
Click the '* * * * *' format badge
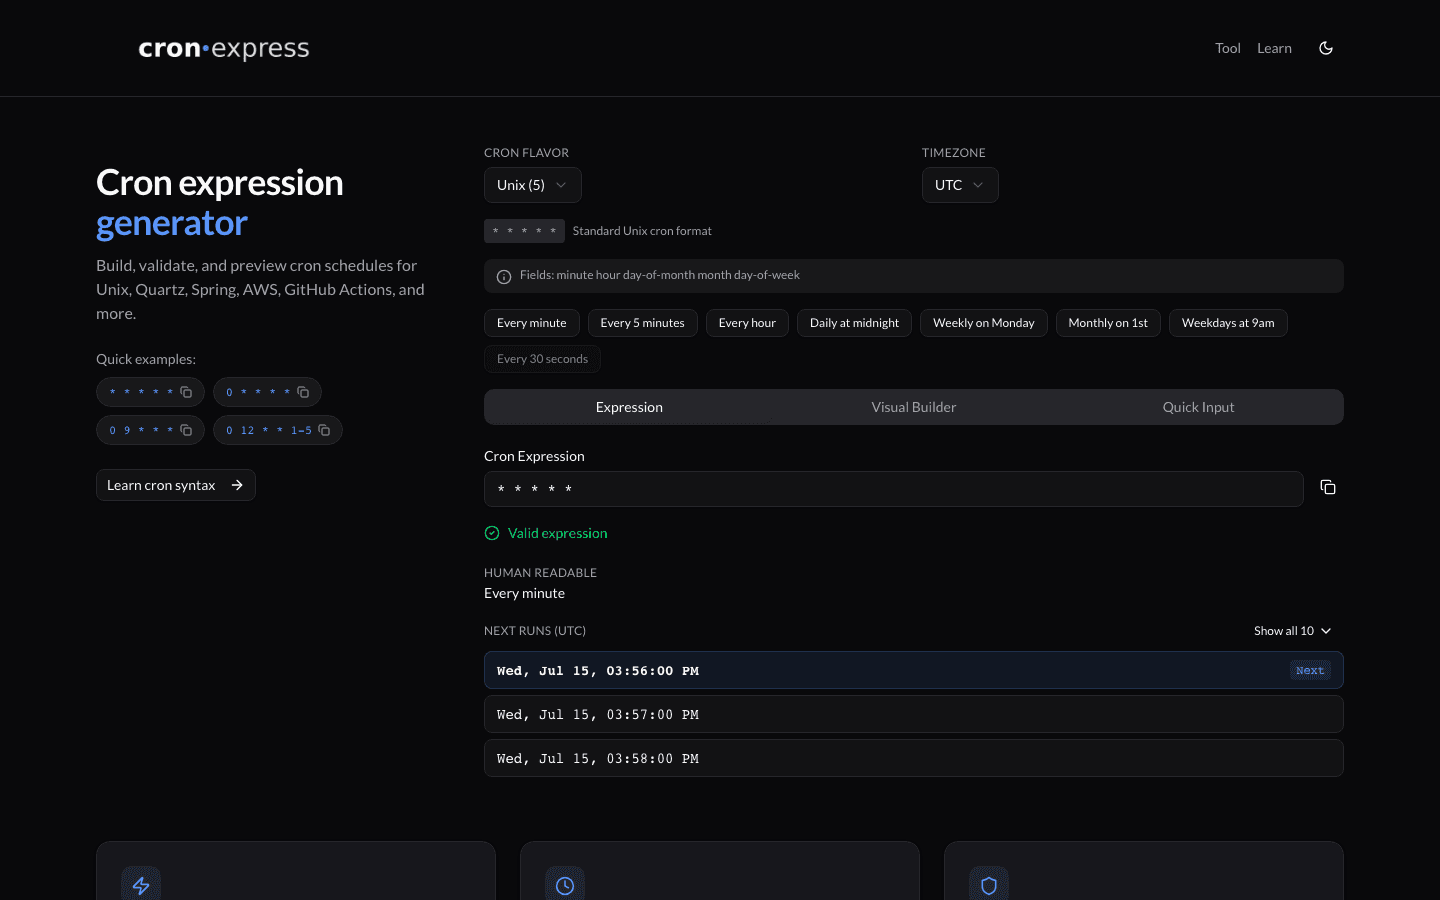[524, 231]
